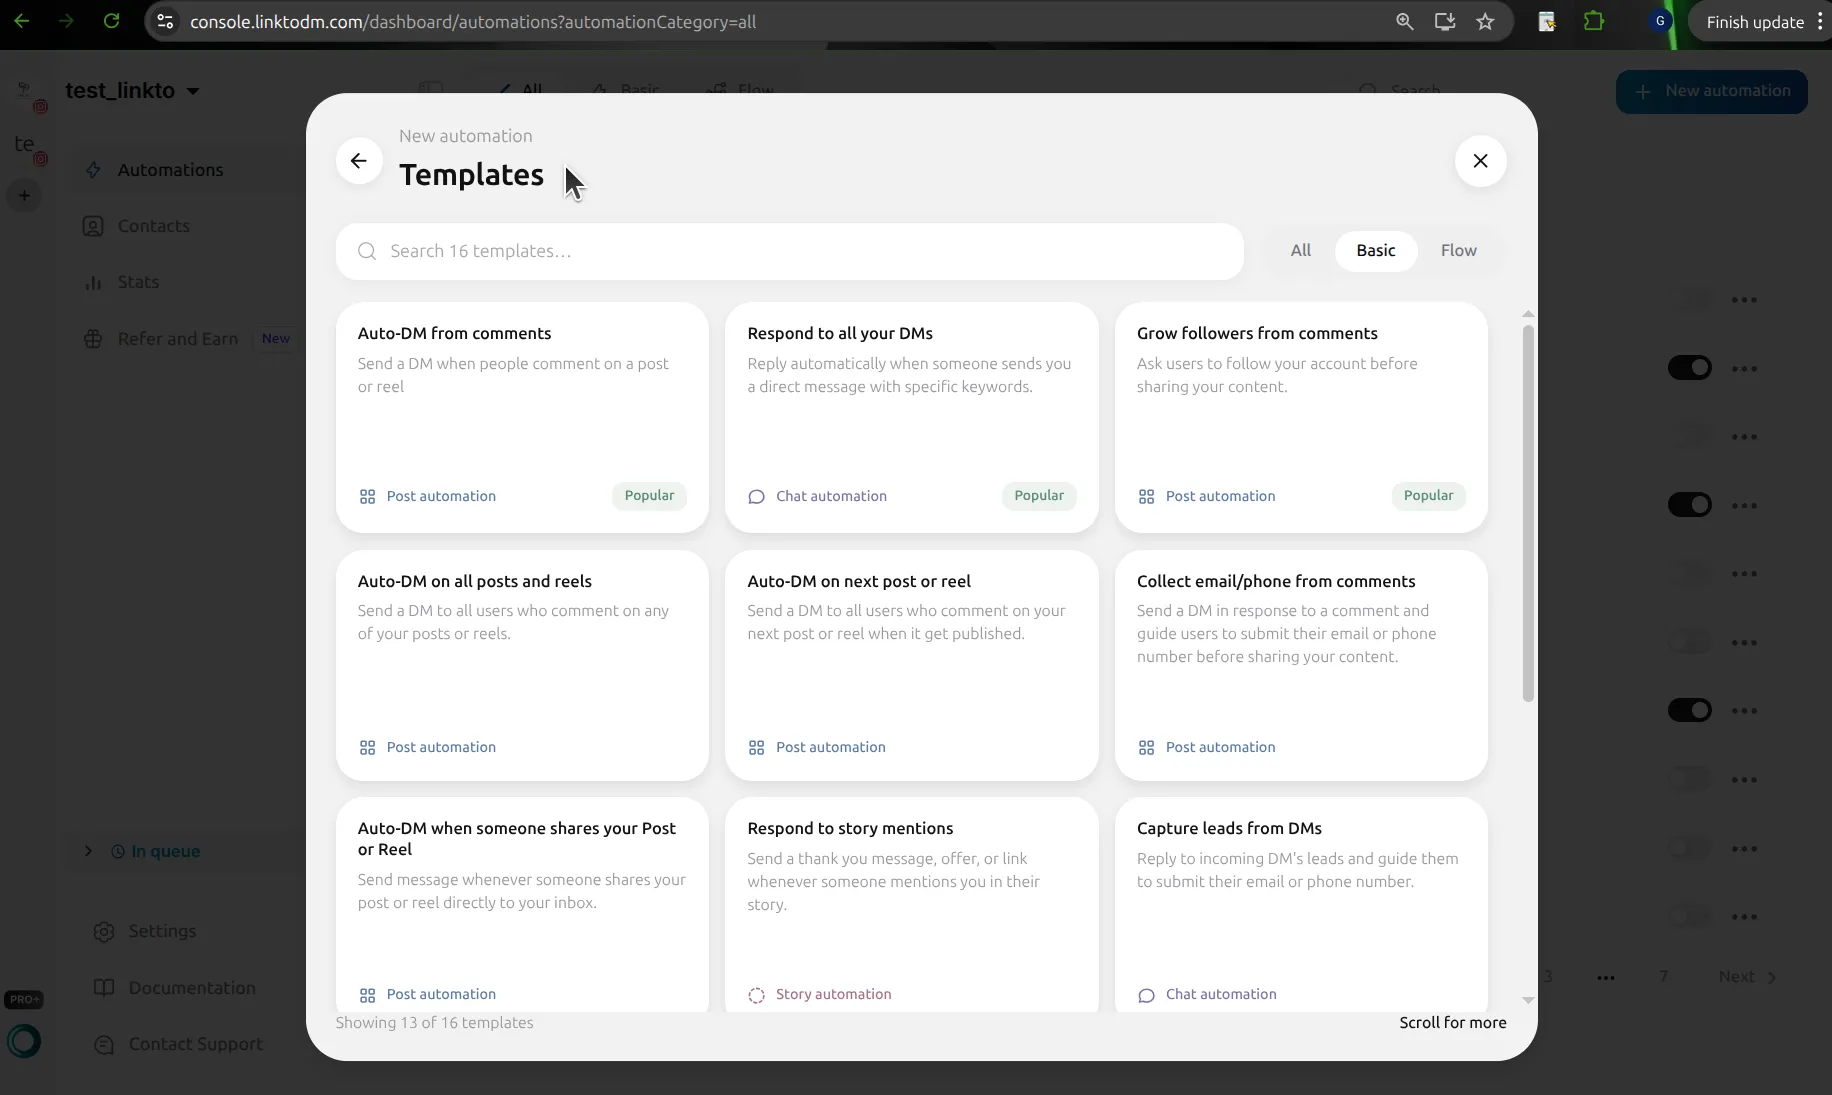Click the New automation button
This screenshot has height=1095, width=1832.
[1711, 91]
